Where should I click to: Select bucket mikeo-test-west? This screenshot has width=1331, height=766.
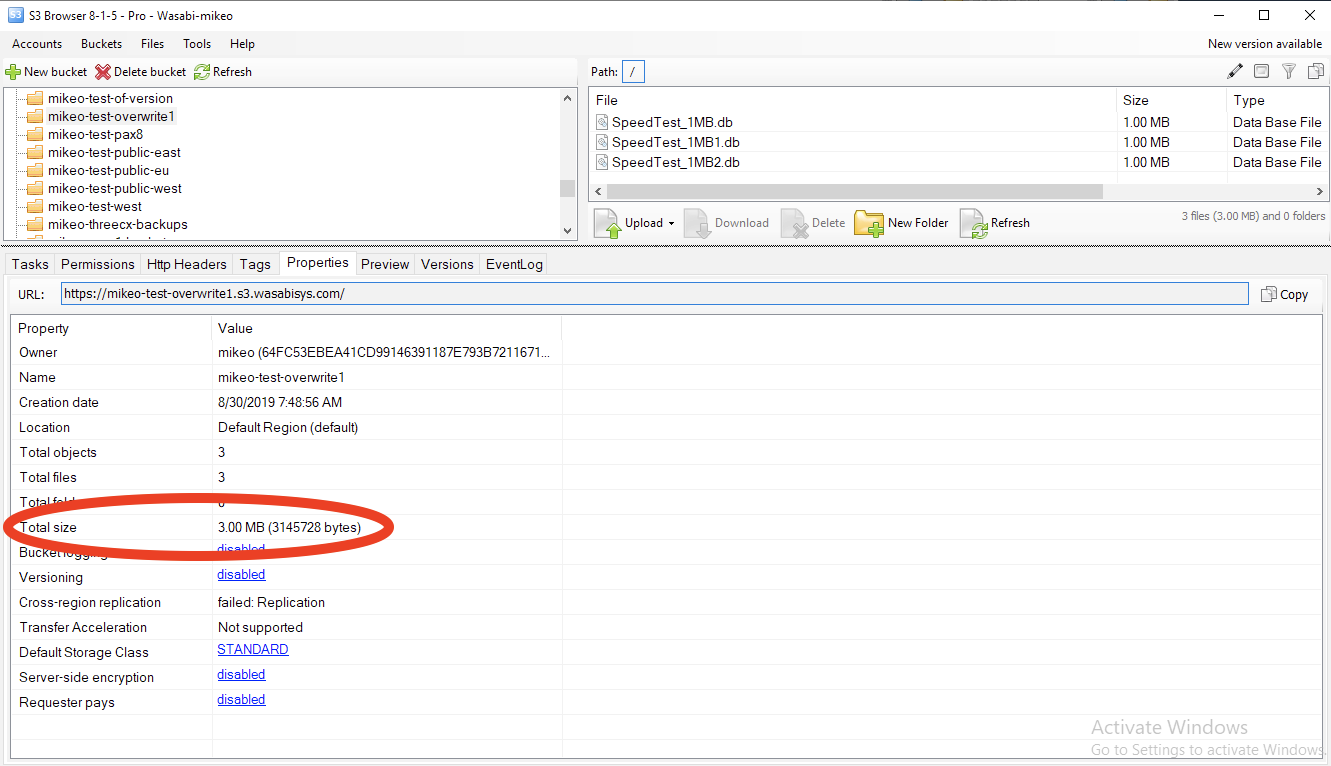[x=95, y=206]
